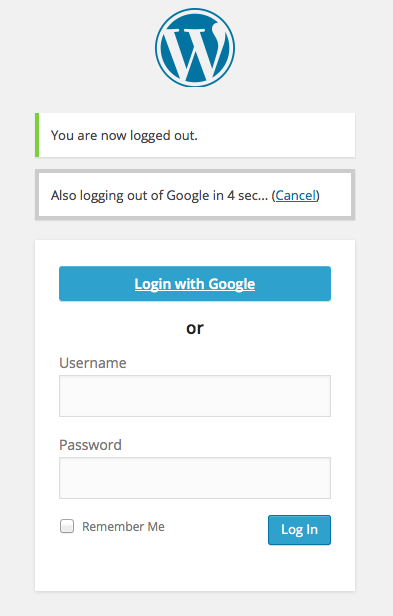This screenshot has width=393, height=616.
Task: Click the Remember Me label text
Action: coord(123,526)
